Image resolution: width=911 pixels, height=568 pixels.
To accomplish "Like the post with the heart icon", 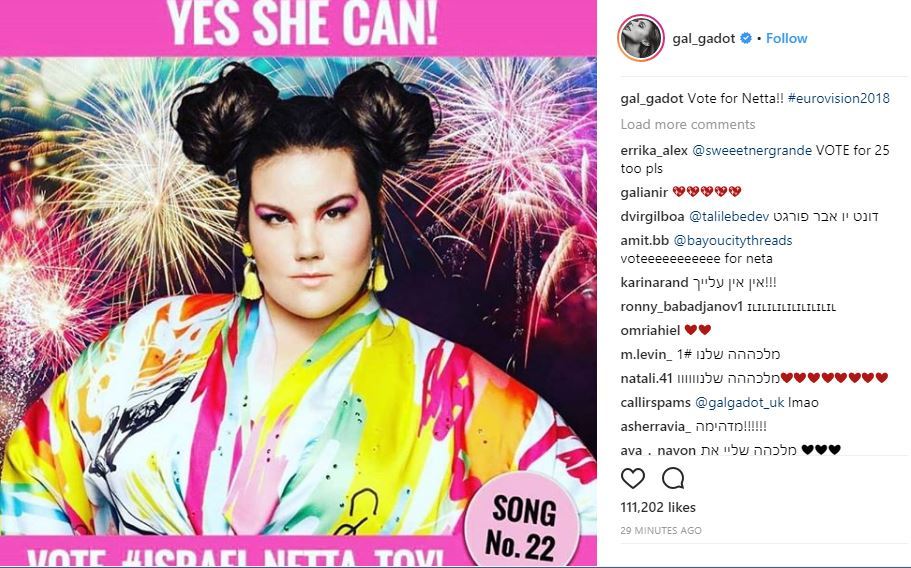I will (633, 479).
